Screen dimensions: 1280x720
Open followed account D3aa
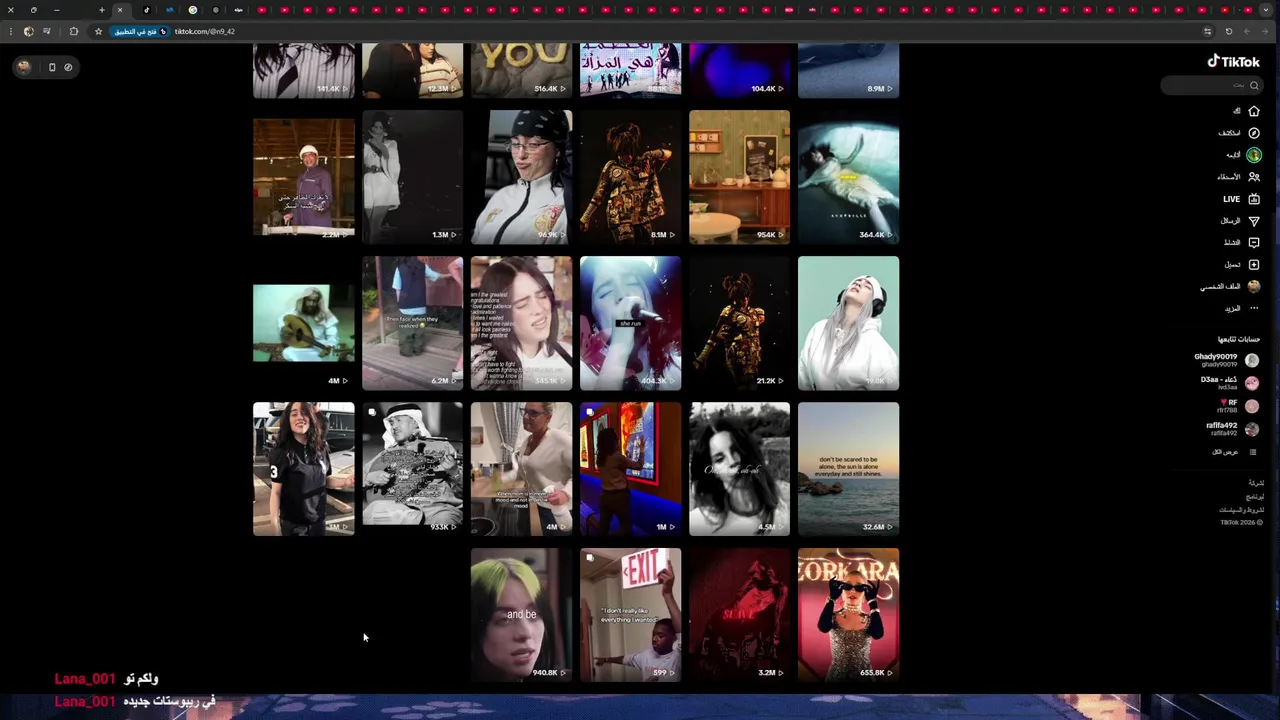tap(1229, 383)
